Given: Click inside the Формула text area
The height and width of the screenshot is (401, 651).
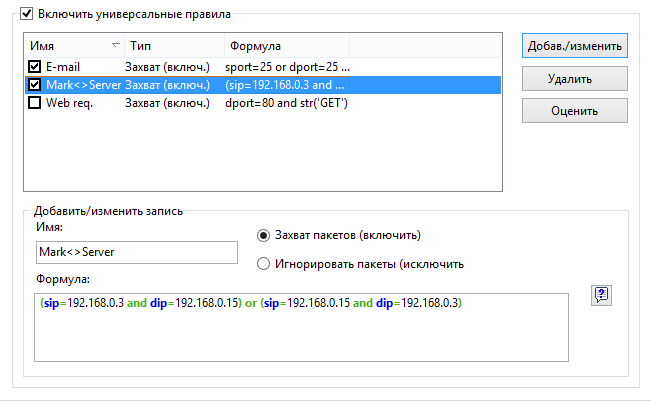Looking at the screenshot, I should point(301,328).
